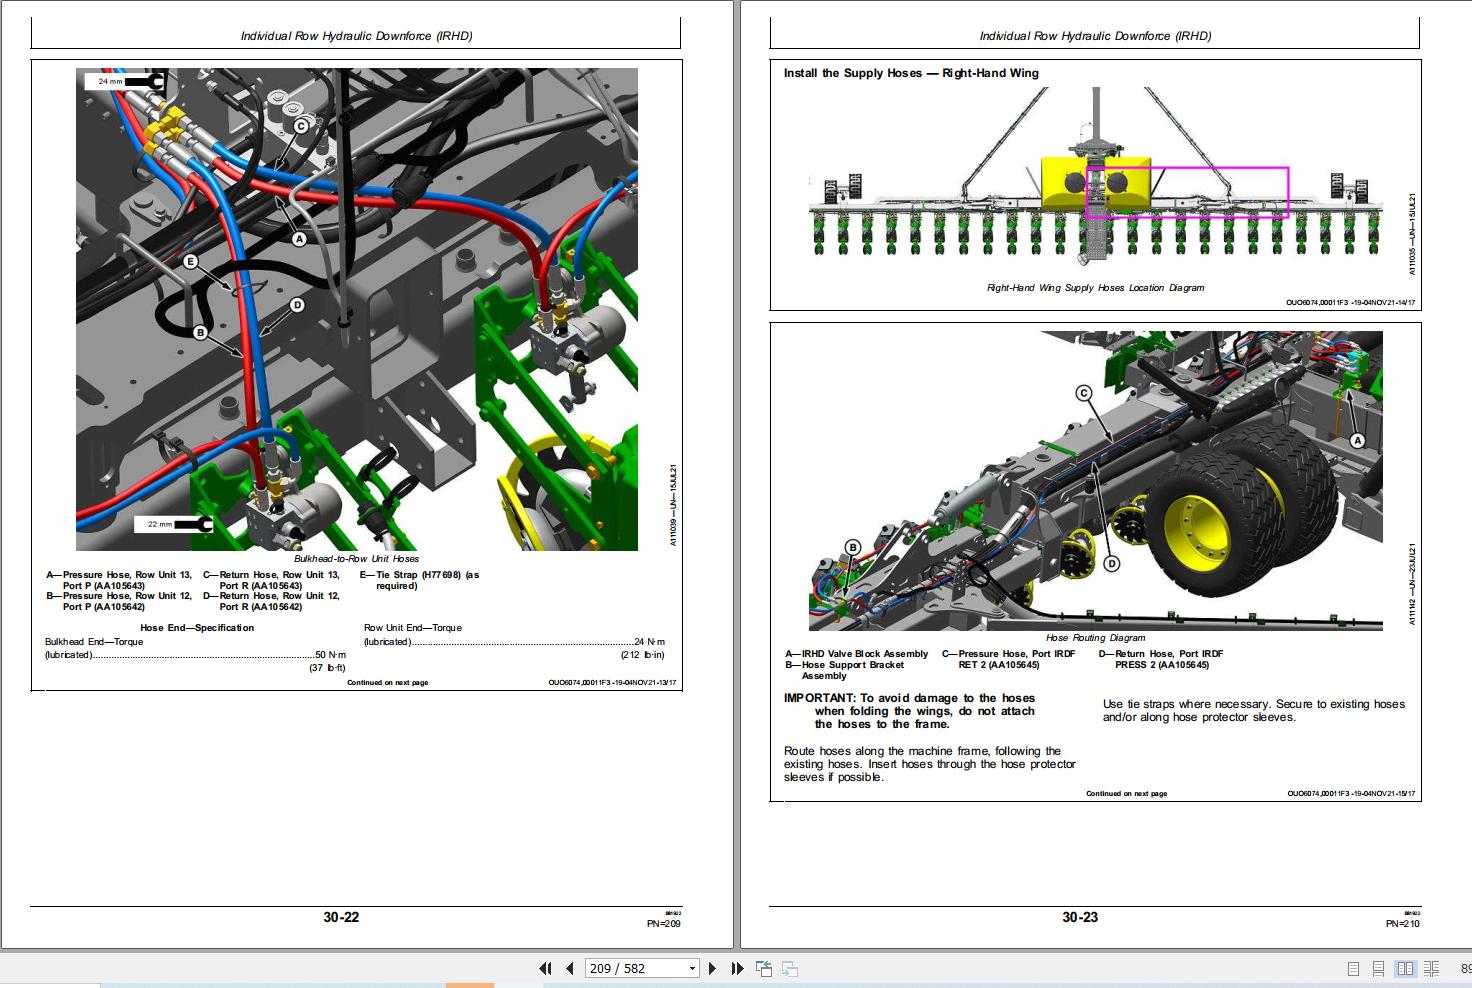Disable facing mode by selecting single page layout
Viewport: 1472px width, 988px height.
1355,968
